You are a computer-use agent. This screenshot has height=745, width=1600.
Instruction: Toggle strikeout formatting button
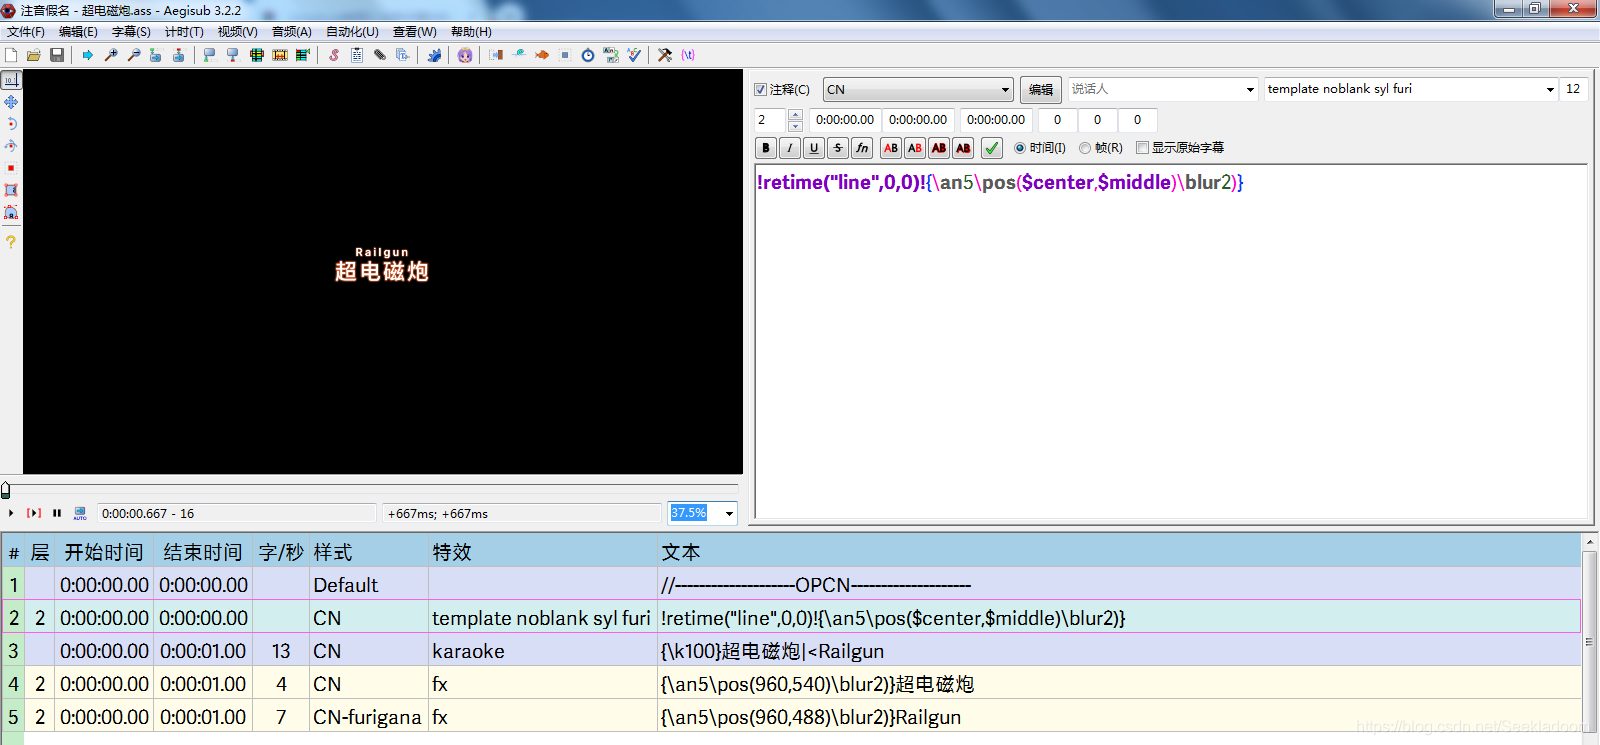(x=838, y=148)
